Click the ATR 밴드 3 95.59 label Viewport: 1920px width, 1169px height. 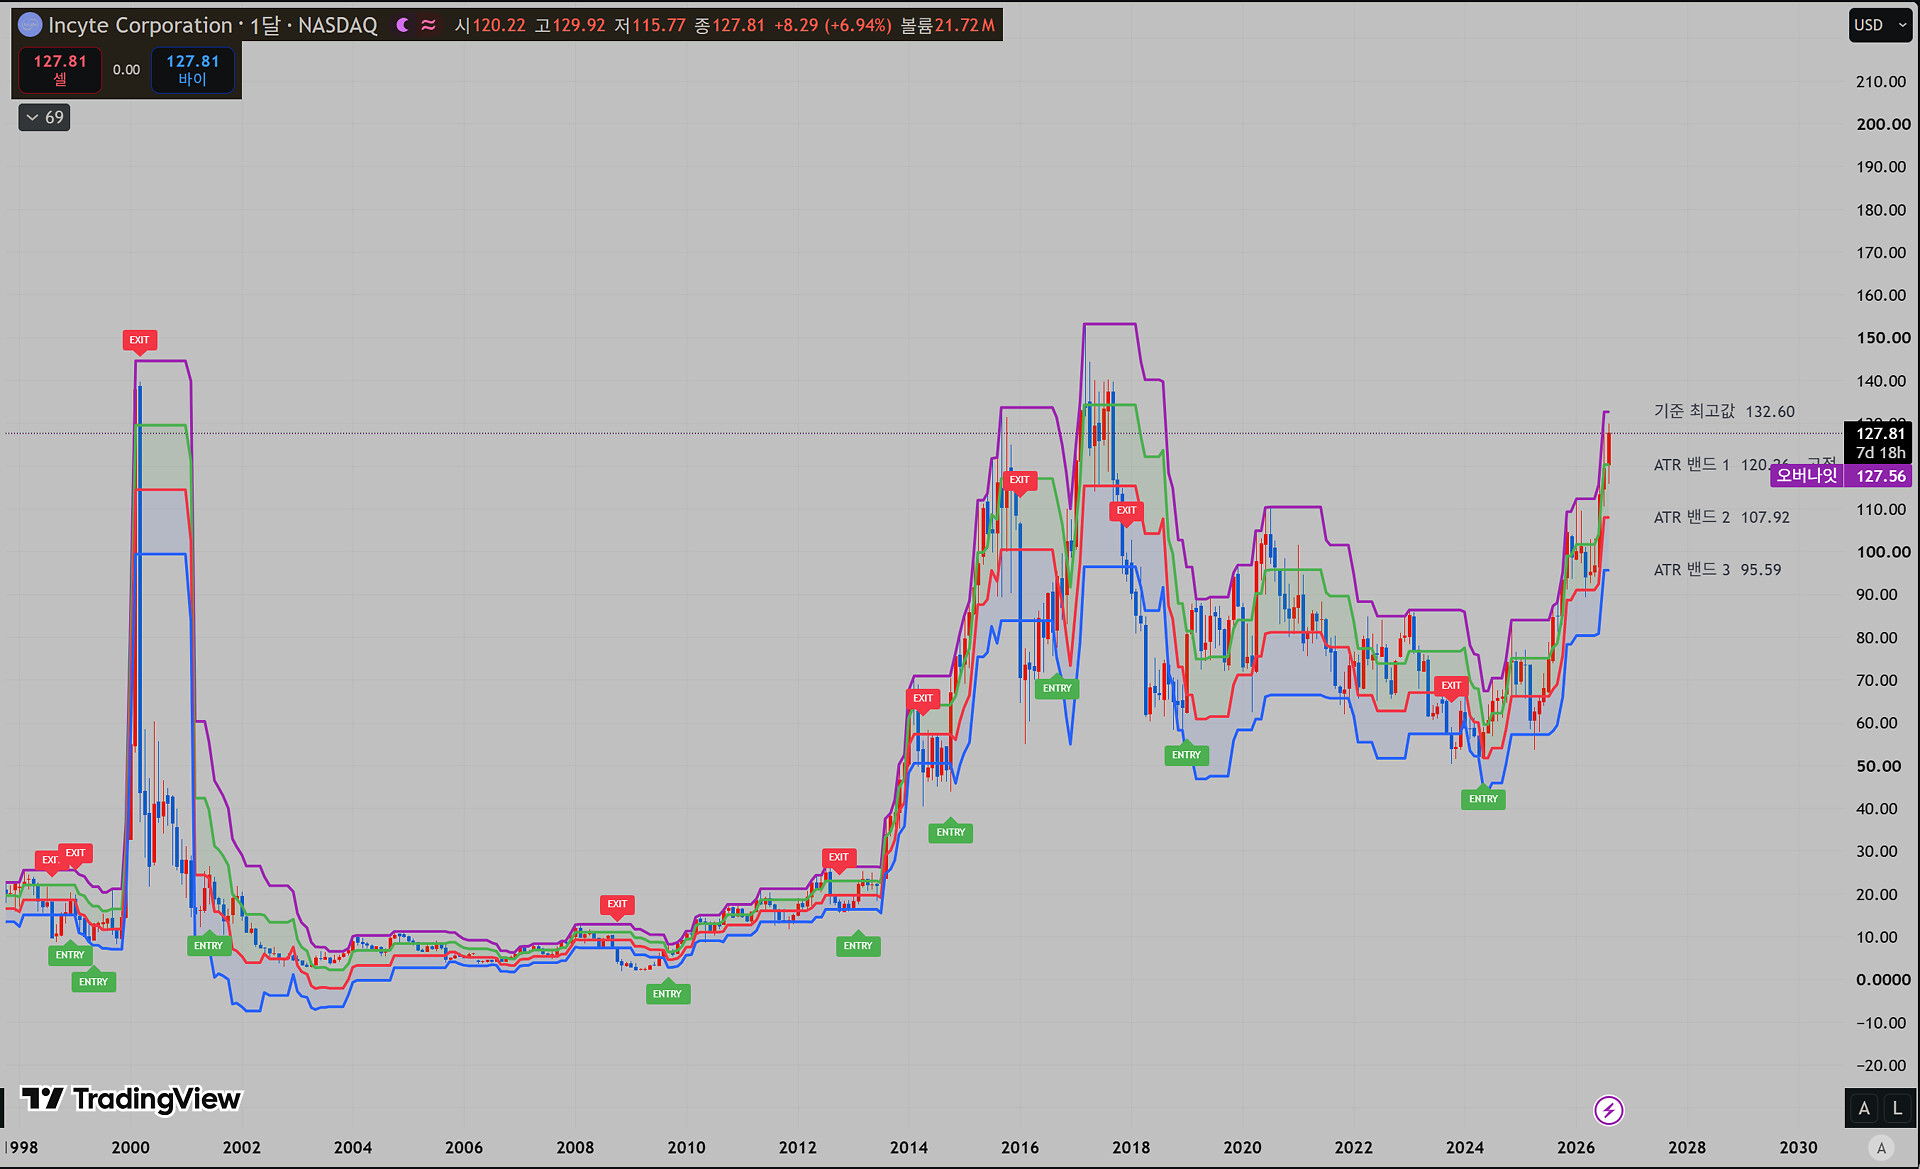tap(1717, 570)
